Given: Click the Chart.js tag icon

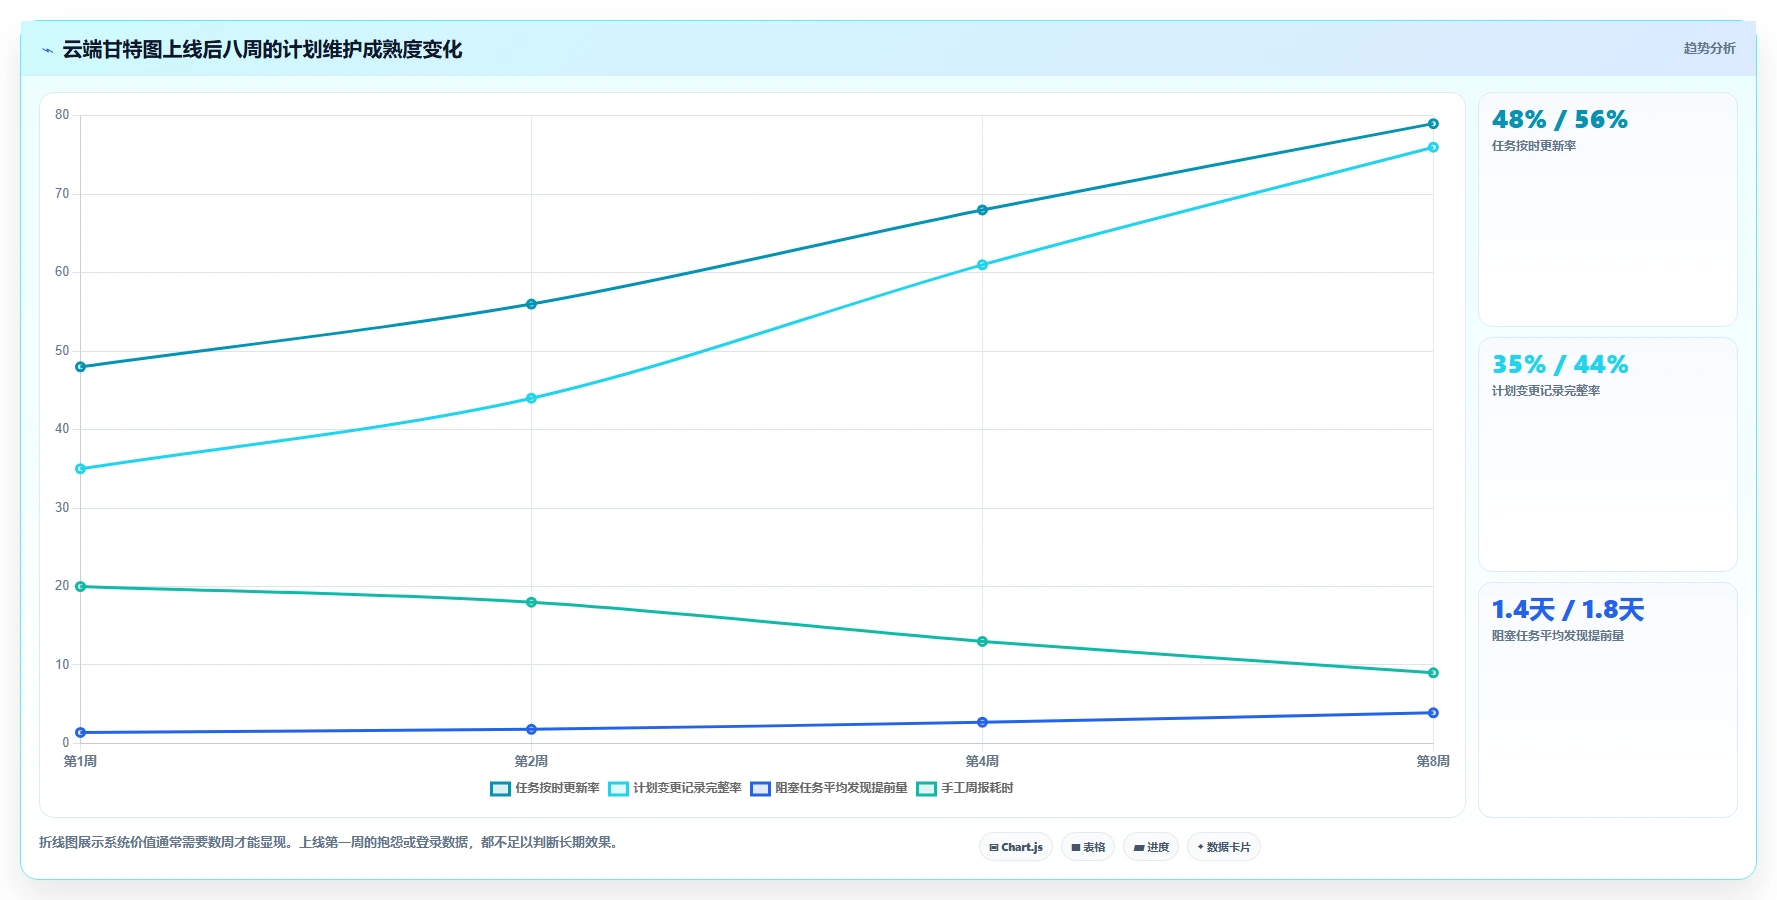Looking at the screenshot, I should (x=994, y=847).
